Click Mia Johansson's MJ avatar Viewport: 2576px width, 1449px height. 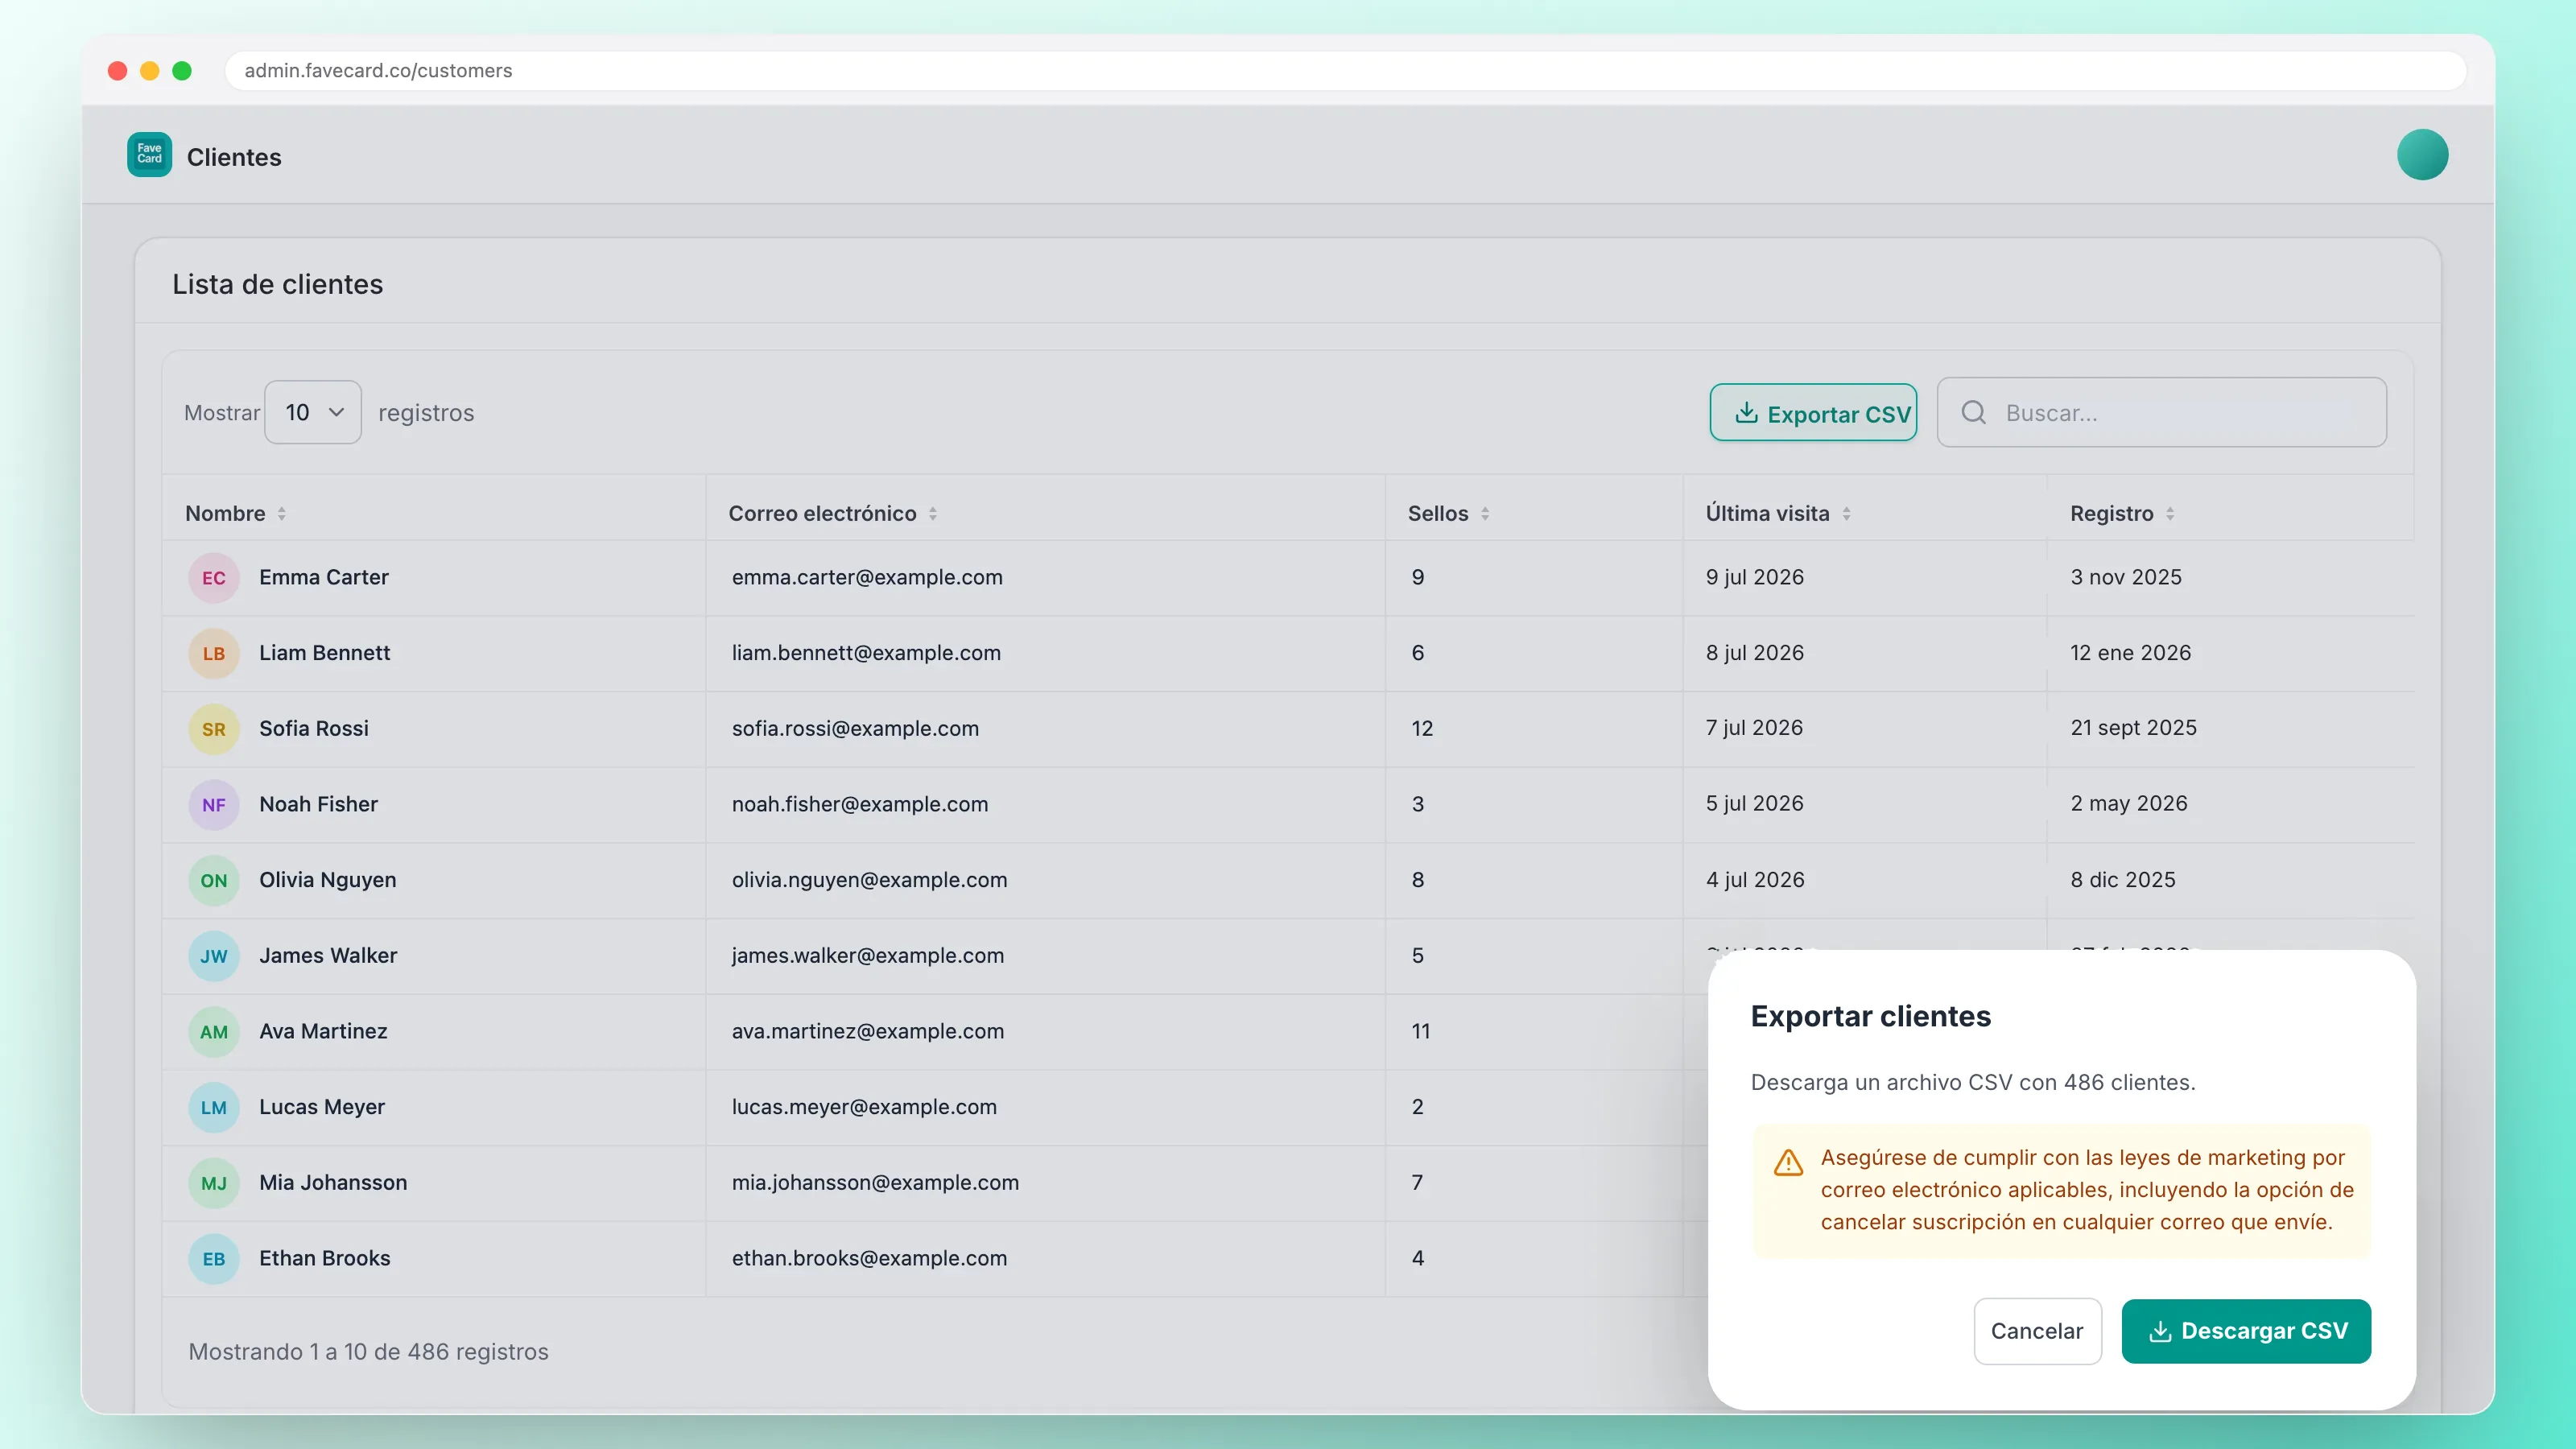(x=213, y=1183)
